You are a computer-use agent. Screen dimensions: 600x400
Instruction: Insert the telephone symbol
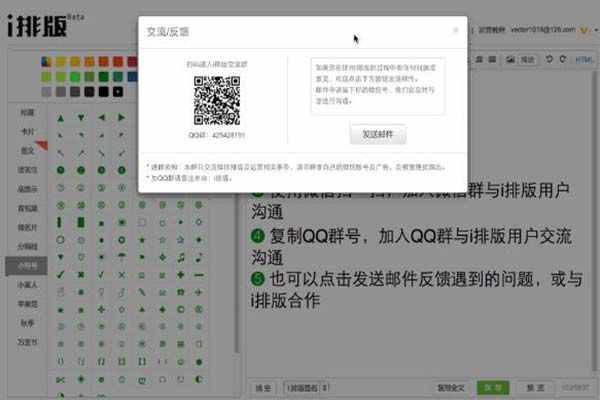(x=181, y=292)
